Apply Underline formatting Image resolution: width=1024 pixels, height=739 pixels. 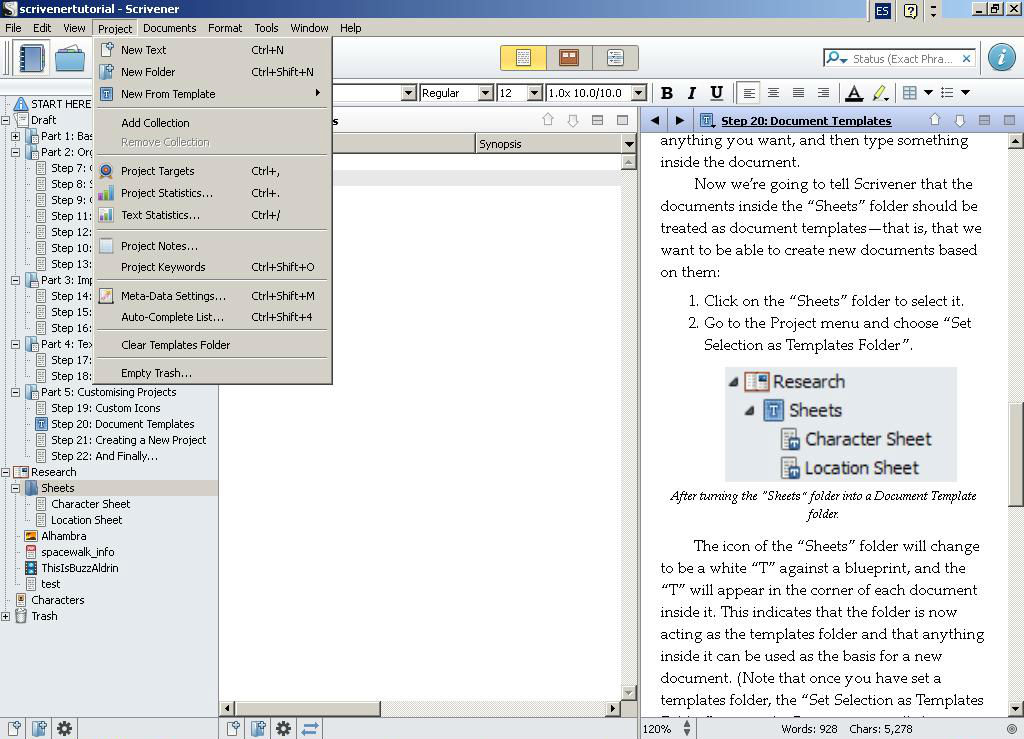click(x=716, y=93)
